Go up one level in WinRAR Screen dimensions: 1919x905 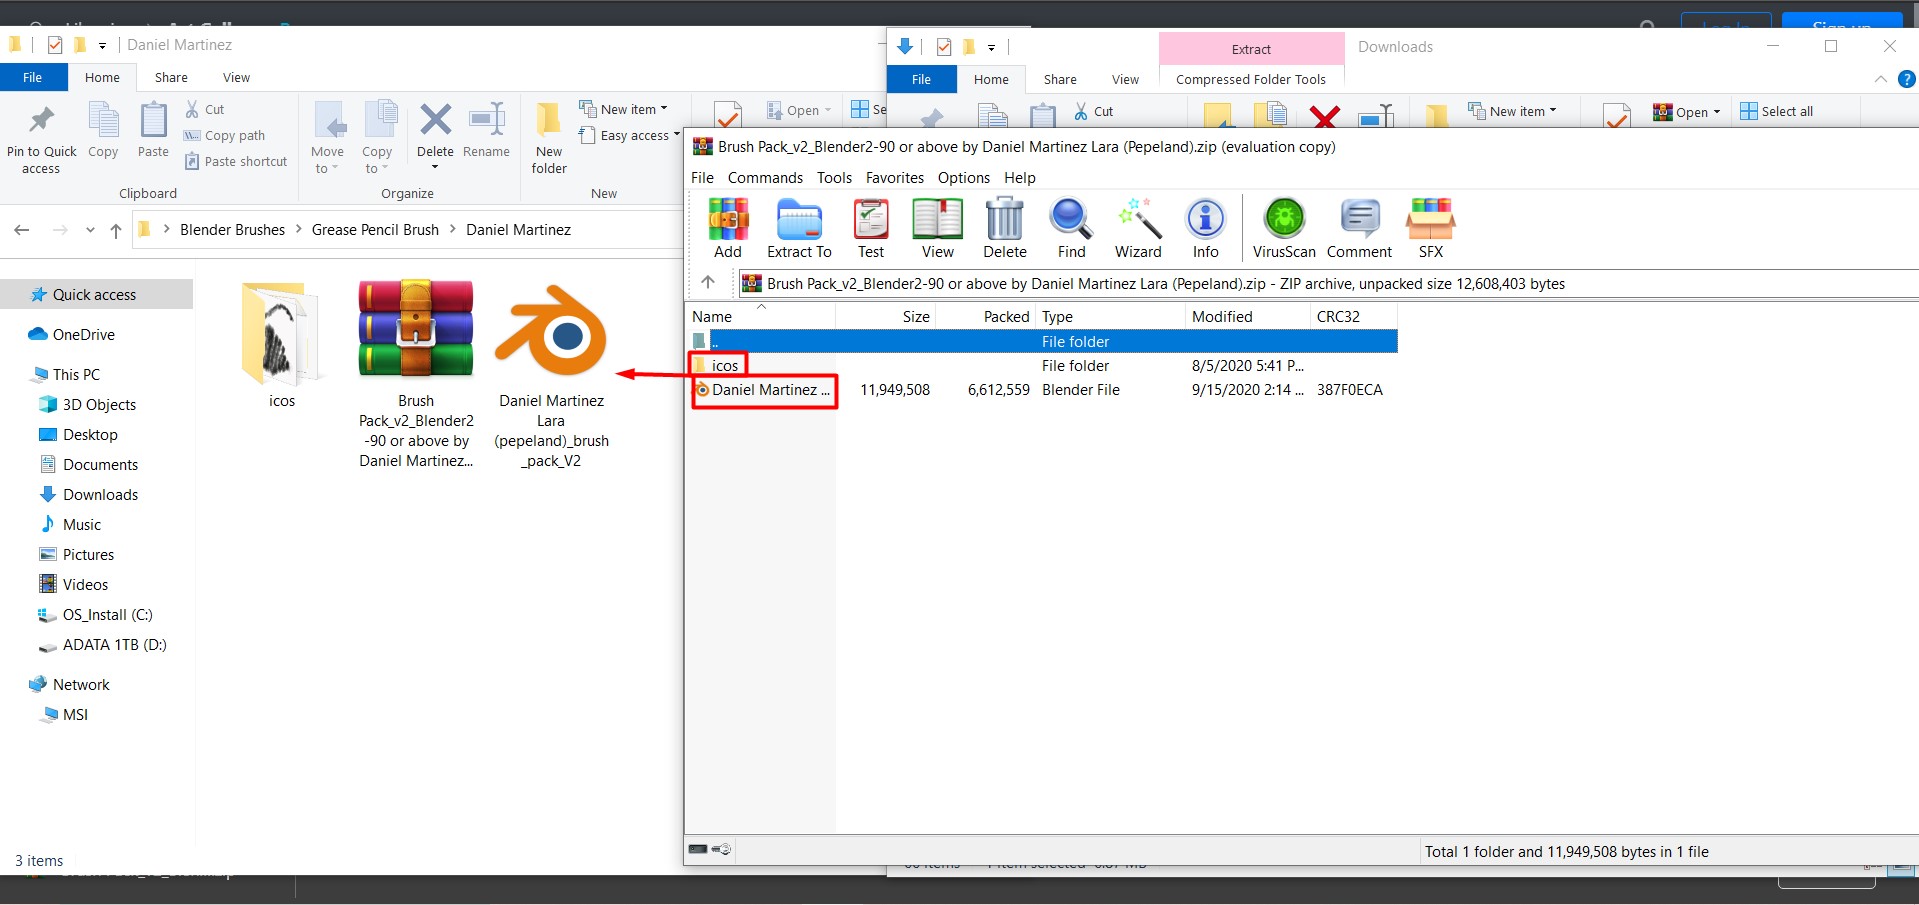coord(708,283)
